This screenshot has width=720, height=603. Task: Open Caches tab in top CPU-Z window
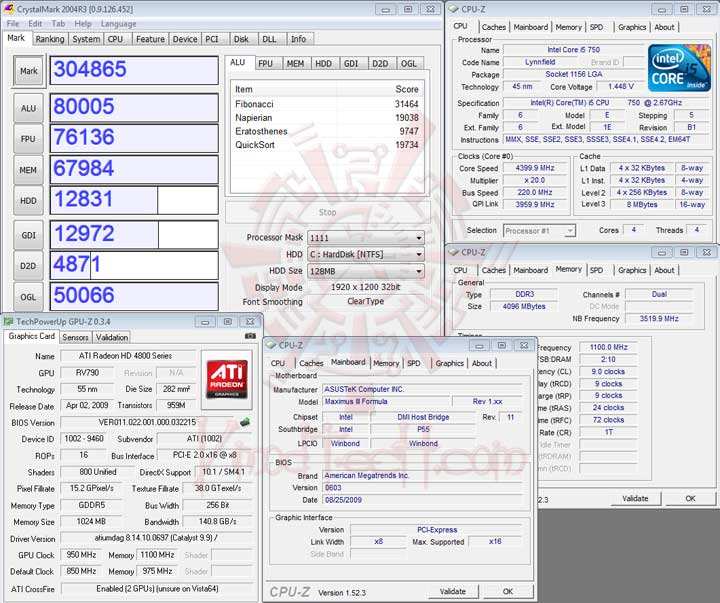click(494, 27)
